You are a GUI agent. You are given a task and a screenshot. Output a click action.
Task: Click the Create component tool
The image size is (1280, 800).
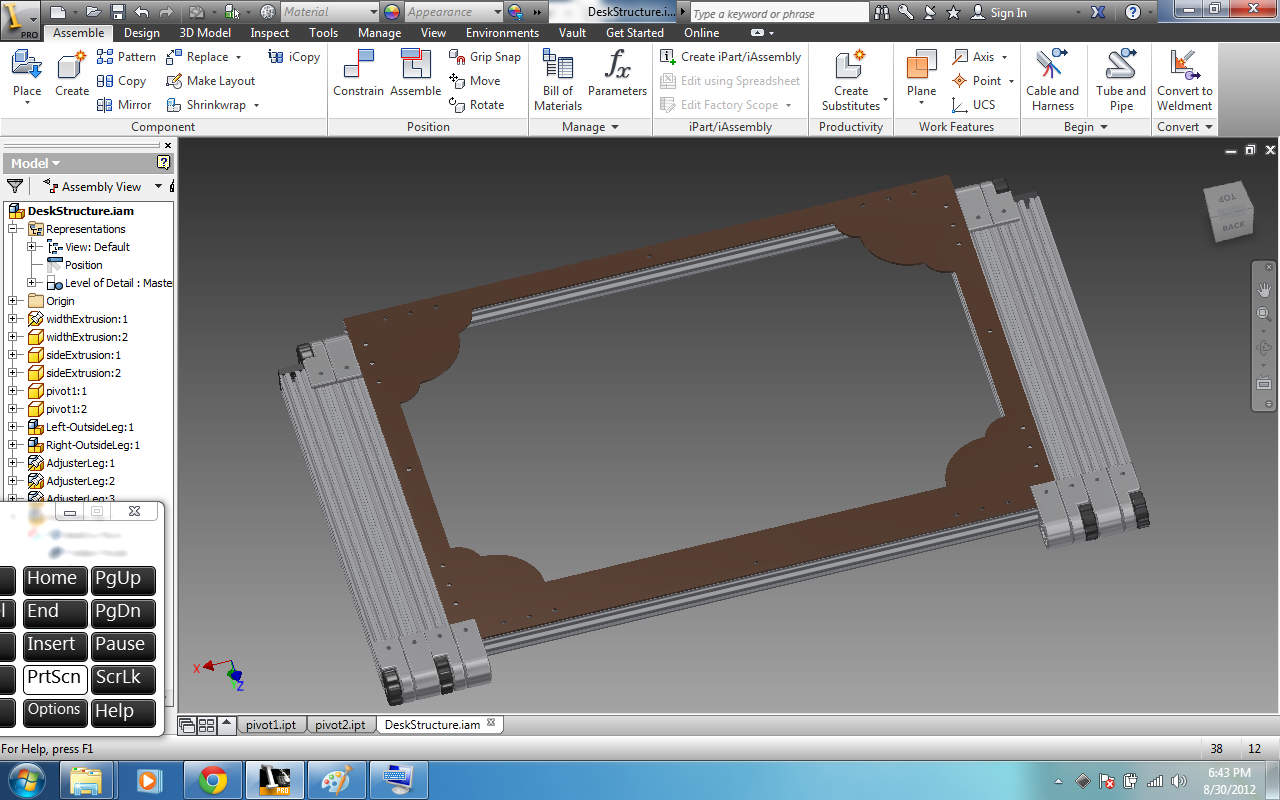72,75
